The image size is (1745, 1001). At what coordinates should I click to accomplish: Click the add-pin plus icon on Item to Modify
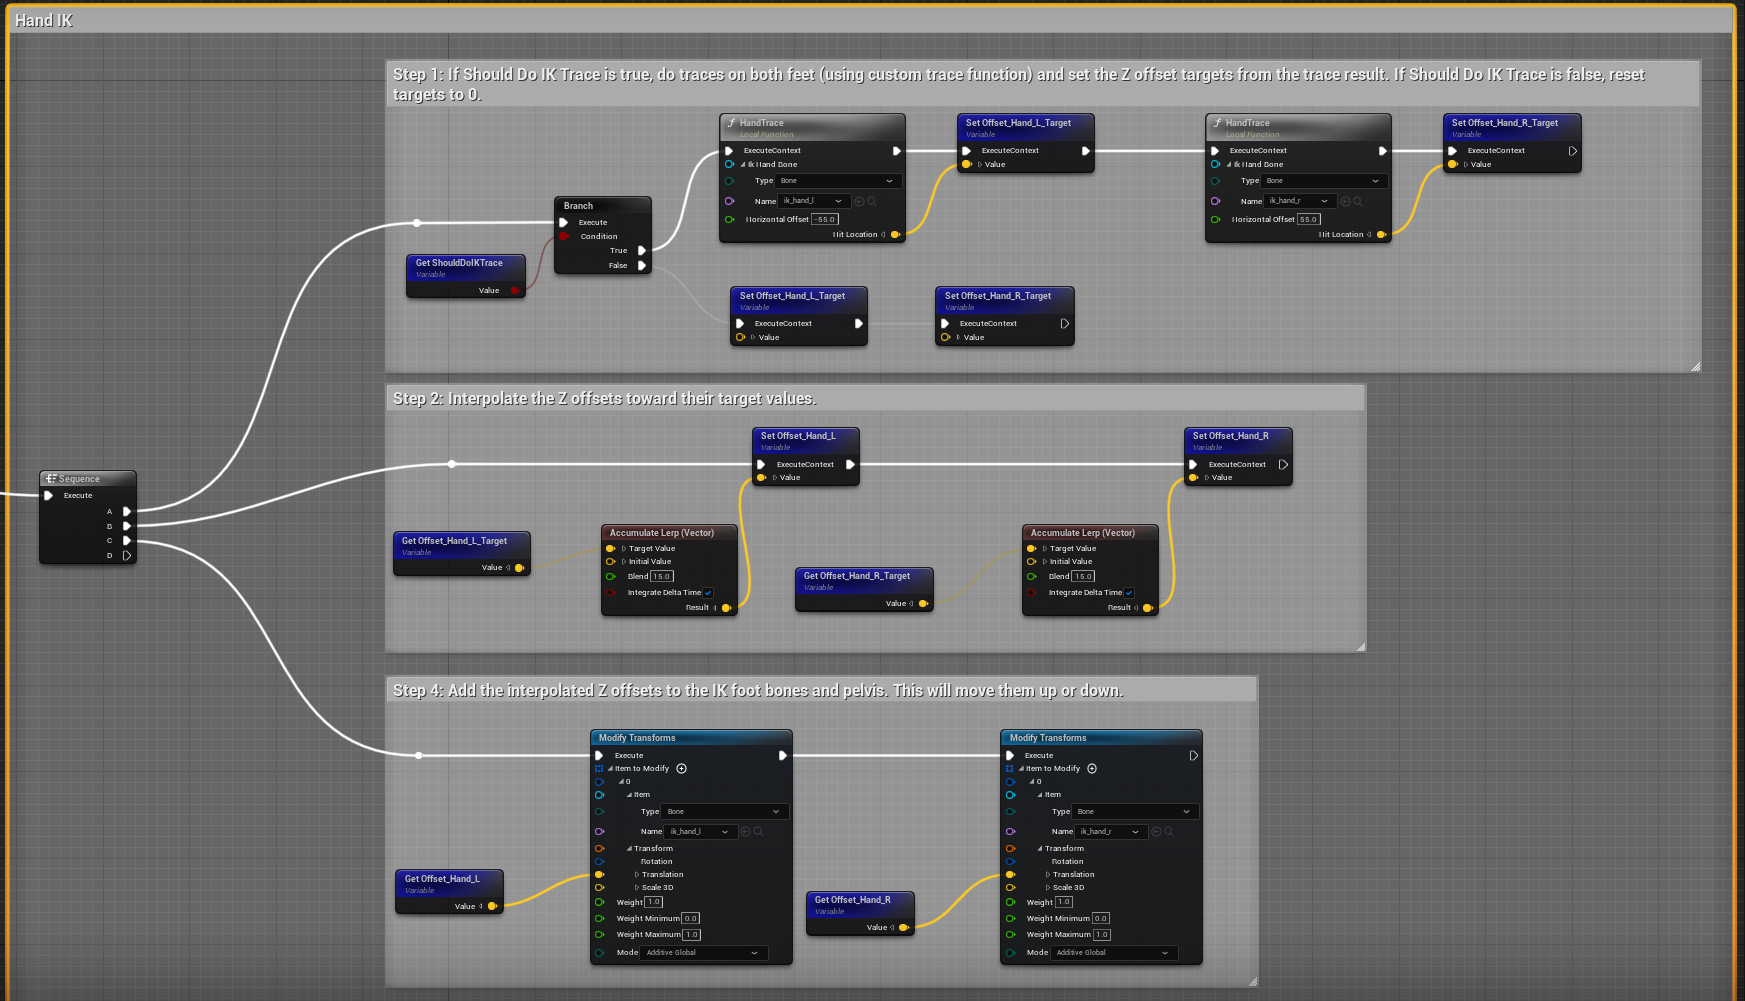pyautogui.click(x=682, y=768)
